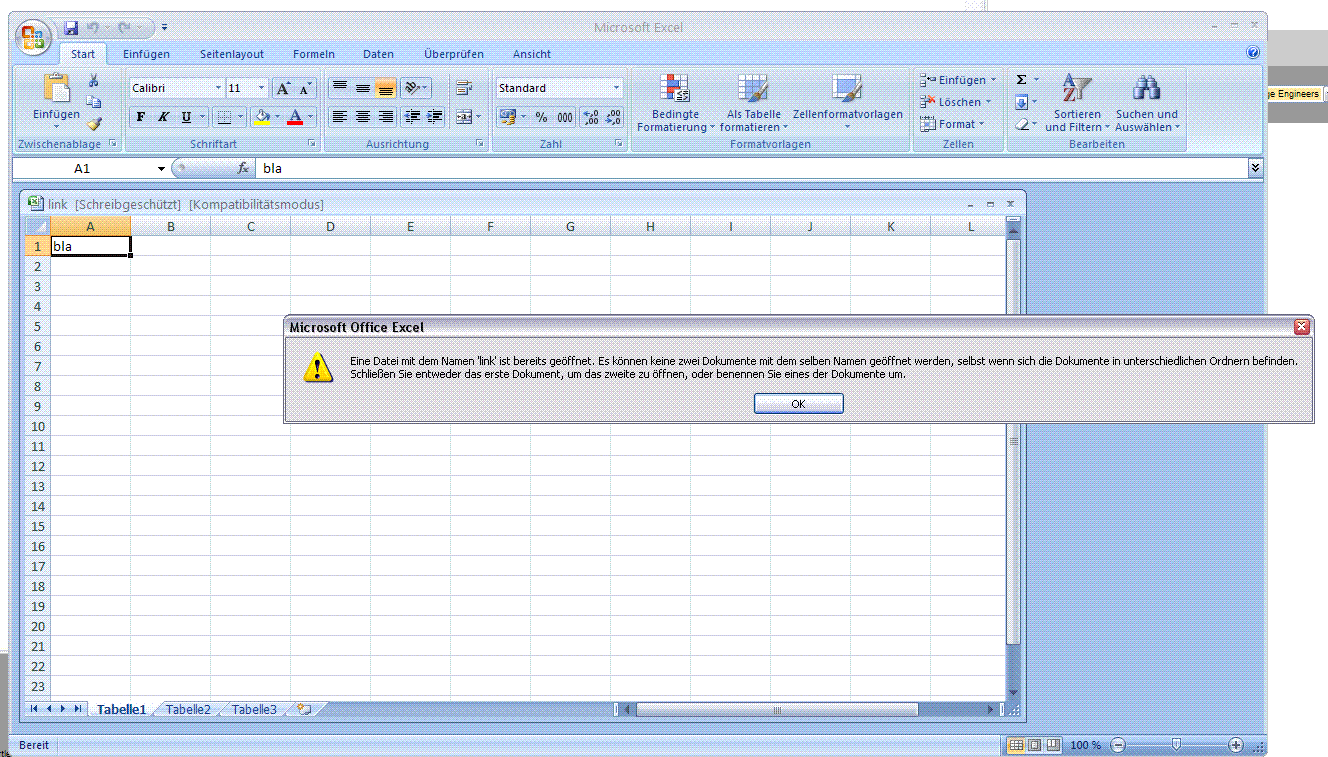Viewport: 1328px width, 757px height.
Task: Open the font size dropdown
Action: pyautogui.click(x=262, y=88)
